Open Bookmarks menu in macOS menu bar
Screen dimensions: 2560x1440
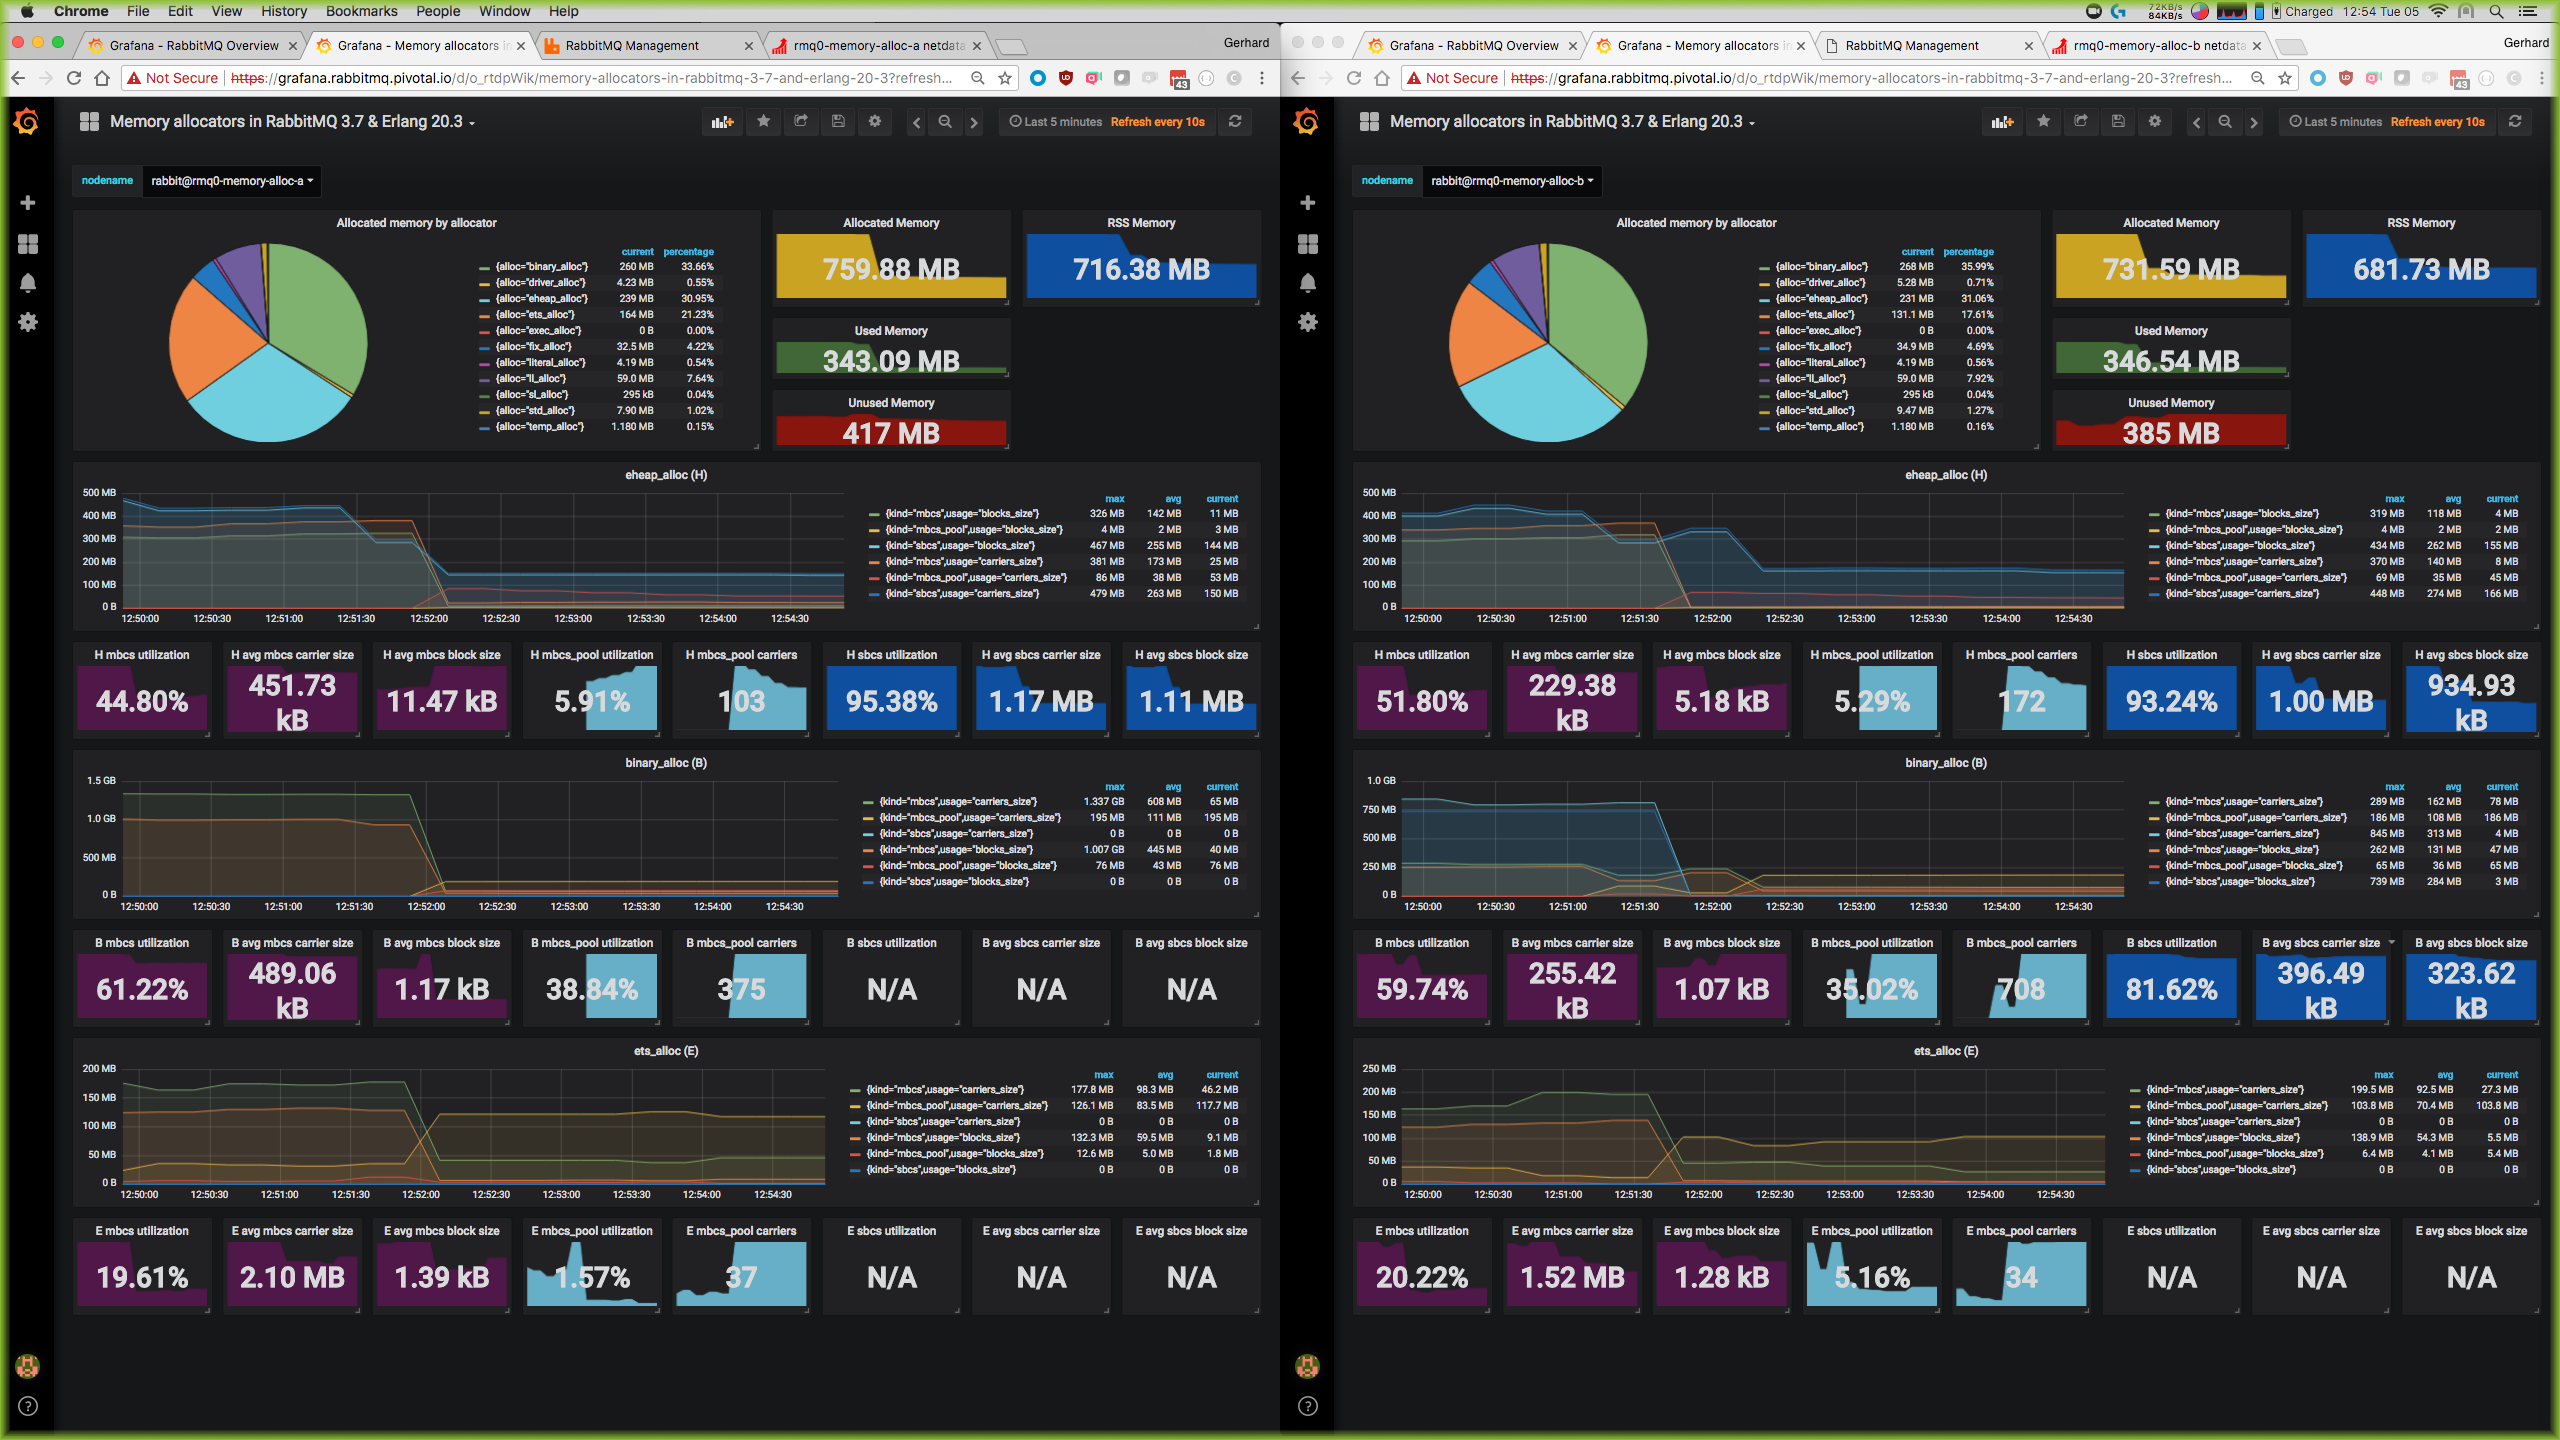click(361, 11)
